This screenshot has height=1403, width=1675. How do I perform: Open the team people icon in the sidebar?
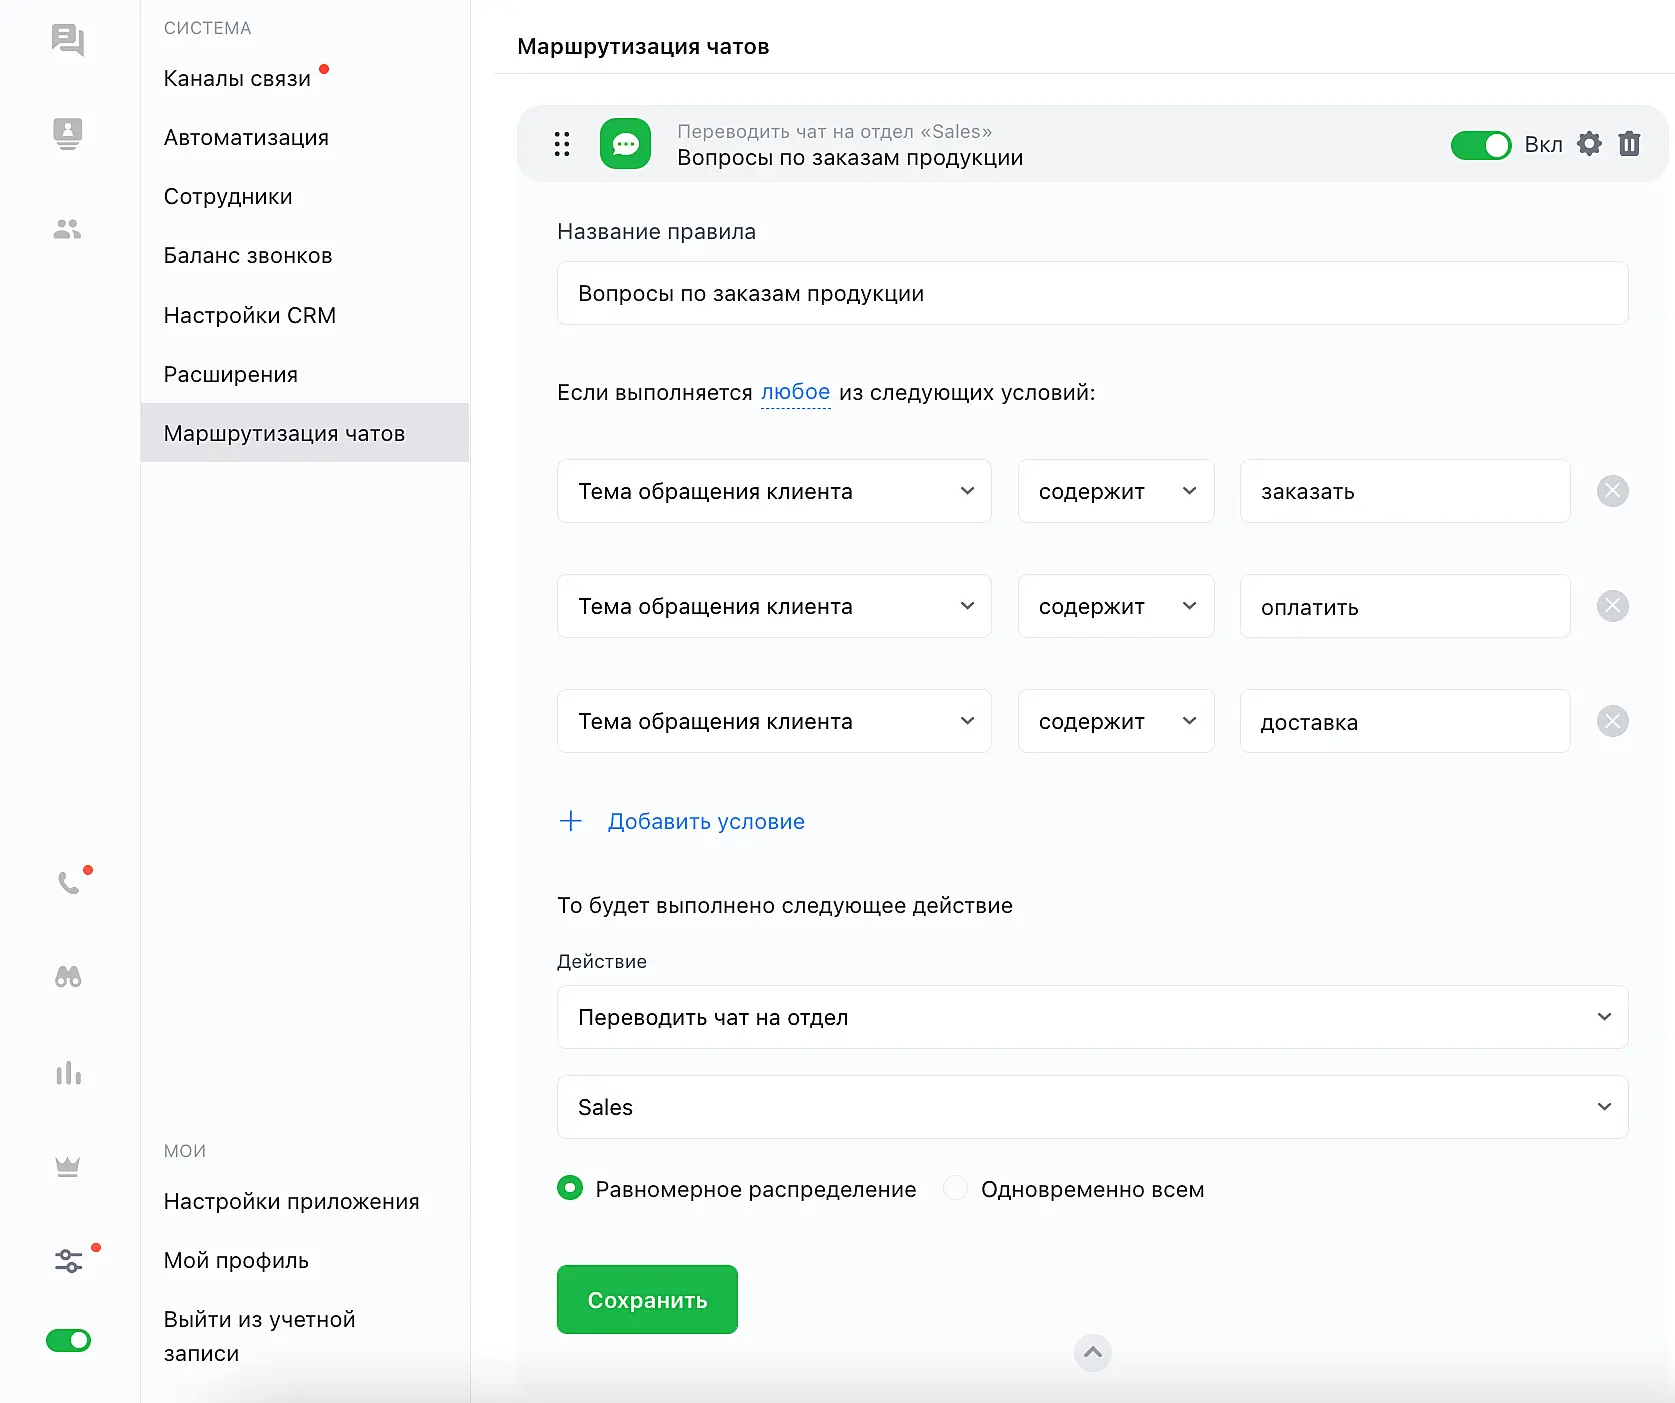[67, 230]
